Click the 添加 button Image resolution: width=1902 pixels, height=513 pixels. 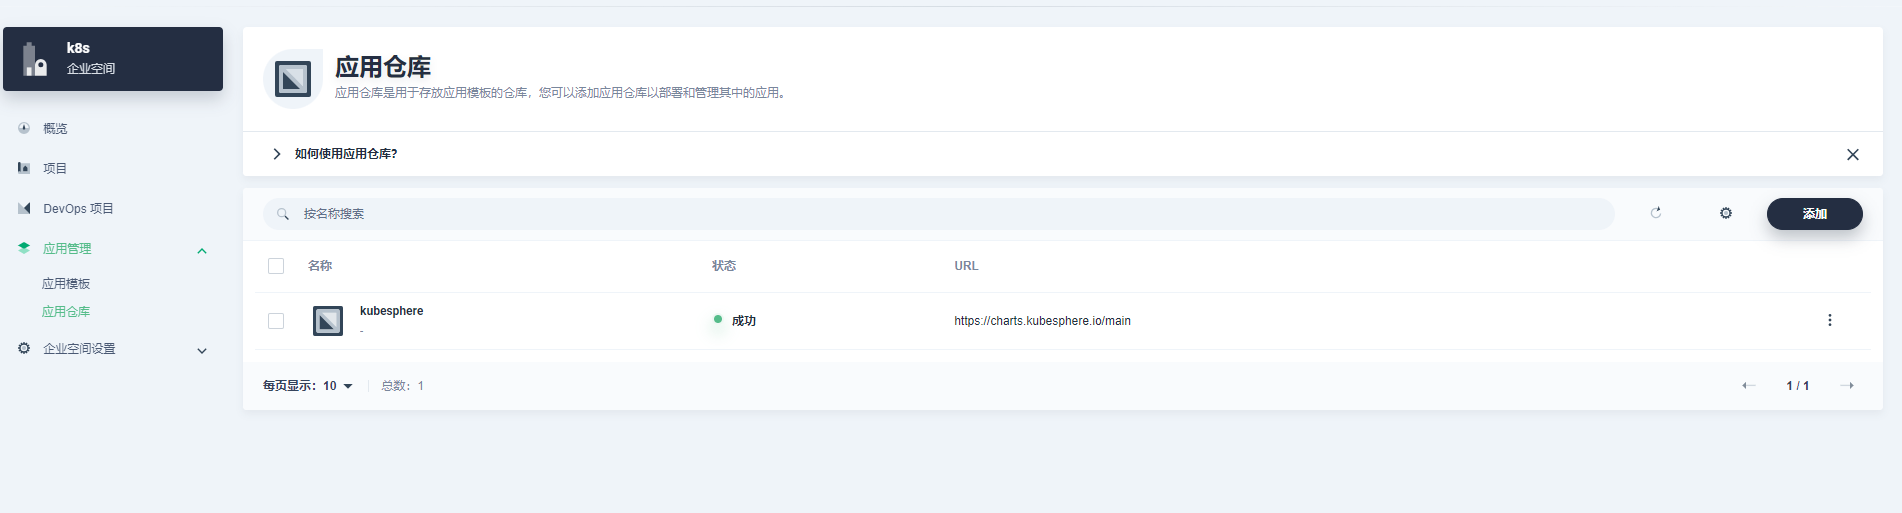(x=1814, y=214)
